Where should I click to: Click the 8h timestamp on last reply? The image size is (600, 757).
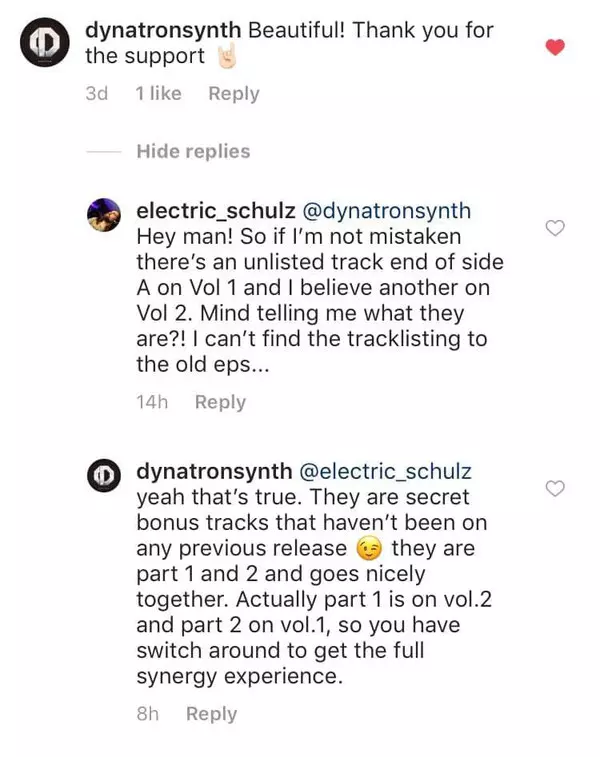pos(148,714)
